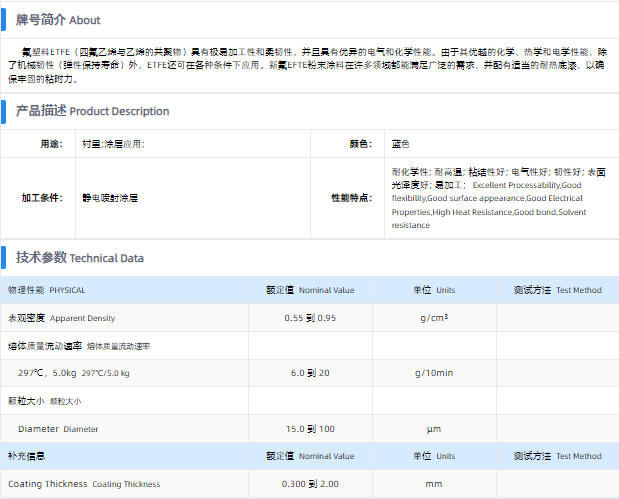Viewport: 619px width, 499px height.
Task: Click the 0.55 到 0.95 density value
Action: [x=309, y=318]
